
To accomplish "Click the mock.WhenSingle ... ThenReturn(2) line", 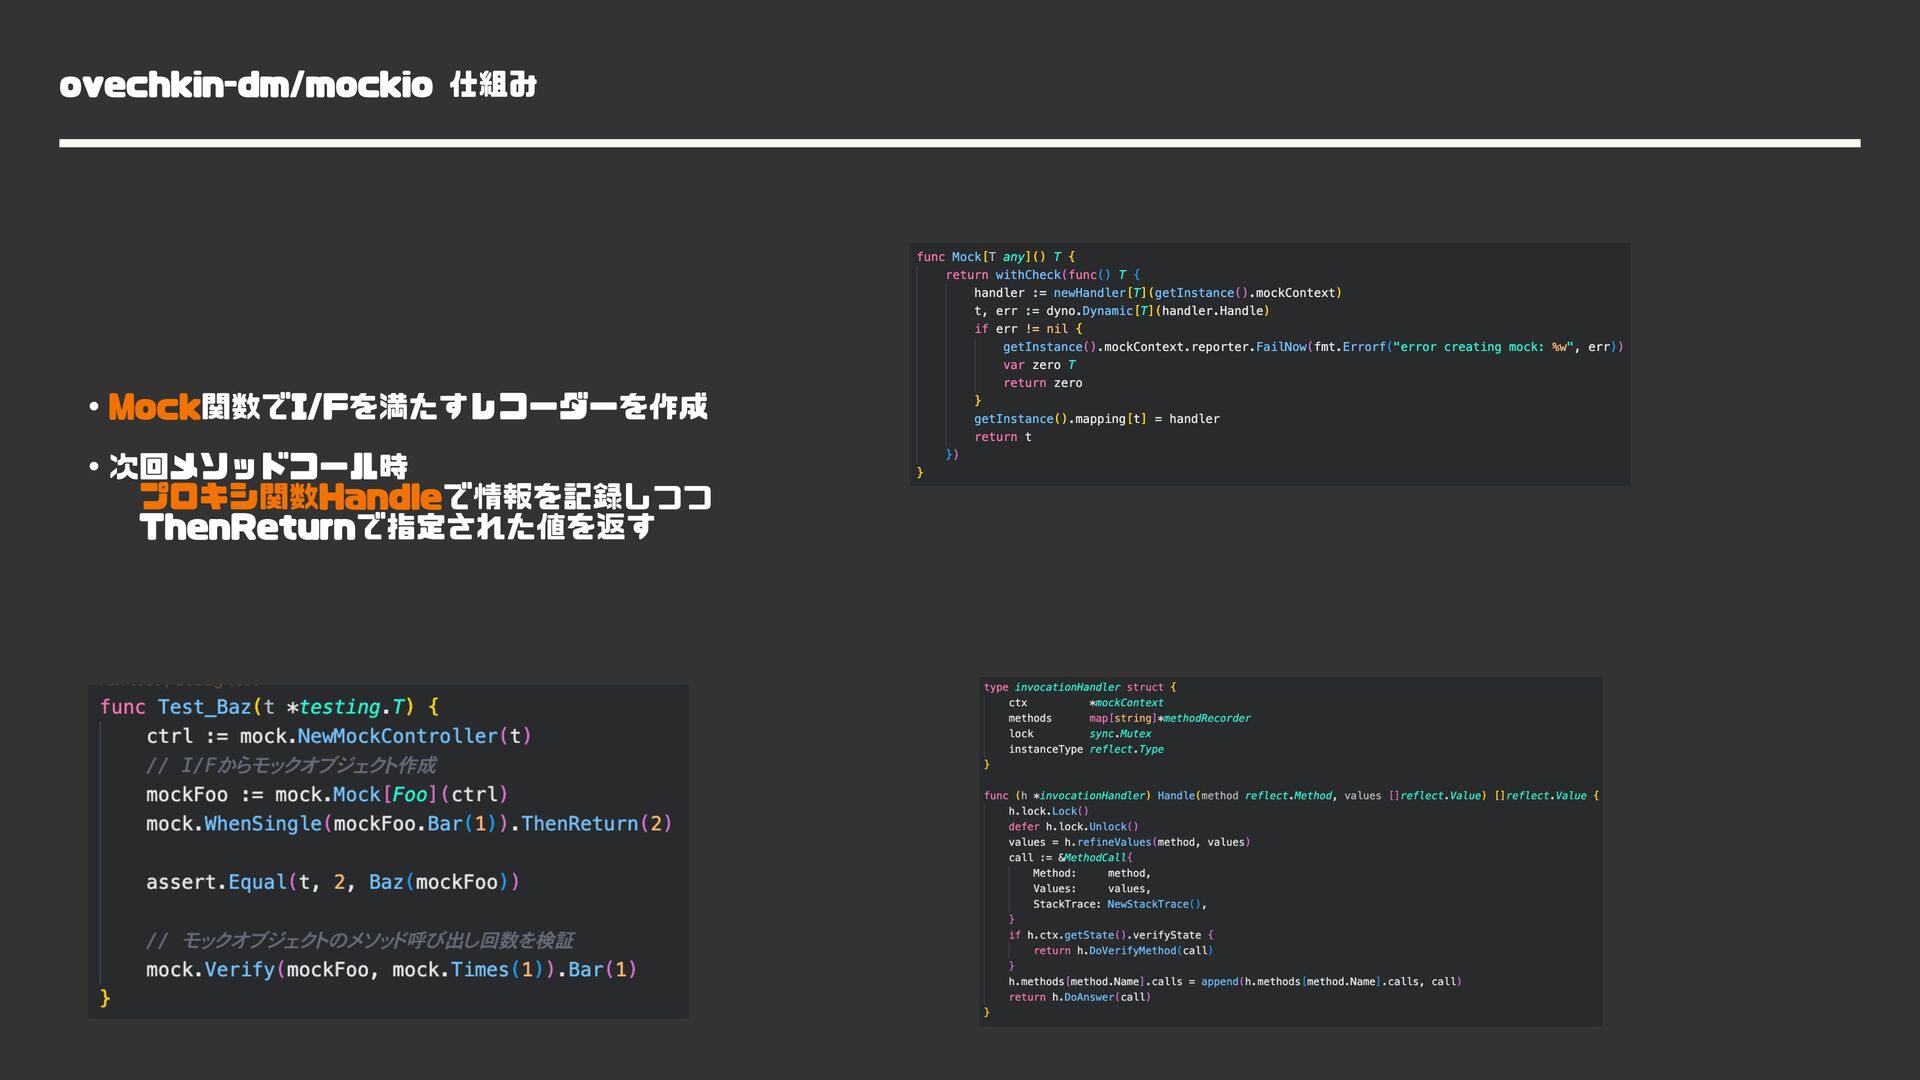I will point(409,823).
